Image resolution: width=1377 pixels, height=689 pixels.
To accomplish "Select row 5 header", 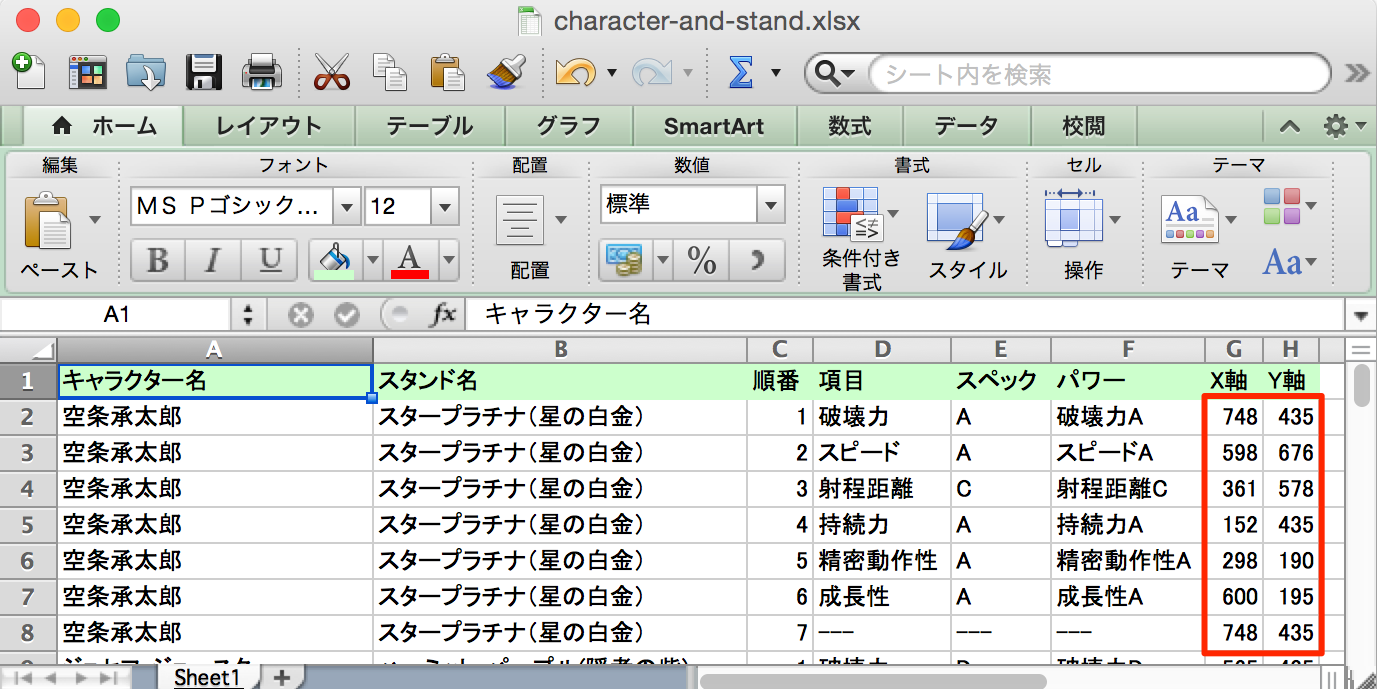I will point(28,524).
